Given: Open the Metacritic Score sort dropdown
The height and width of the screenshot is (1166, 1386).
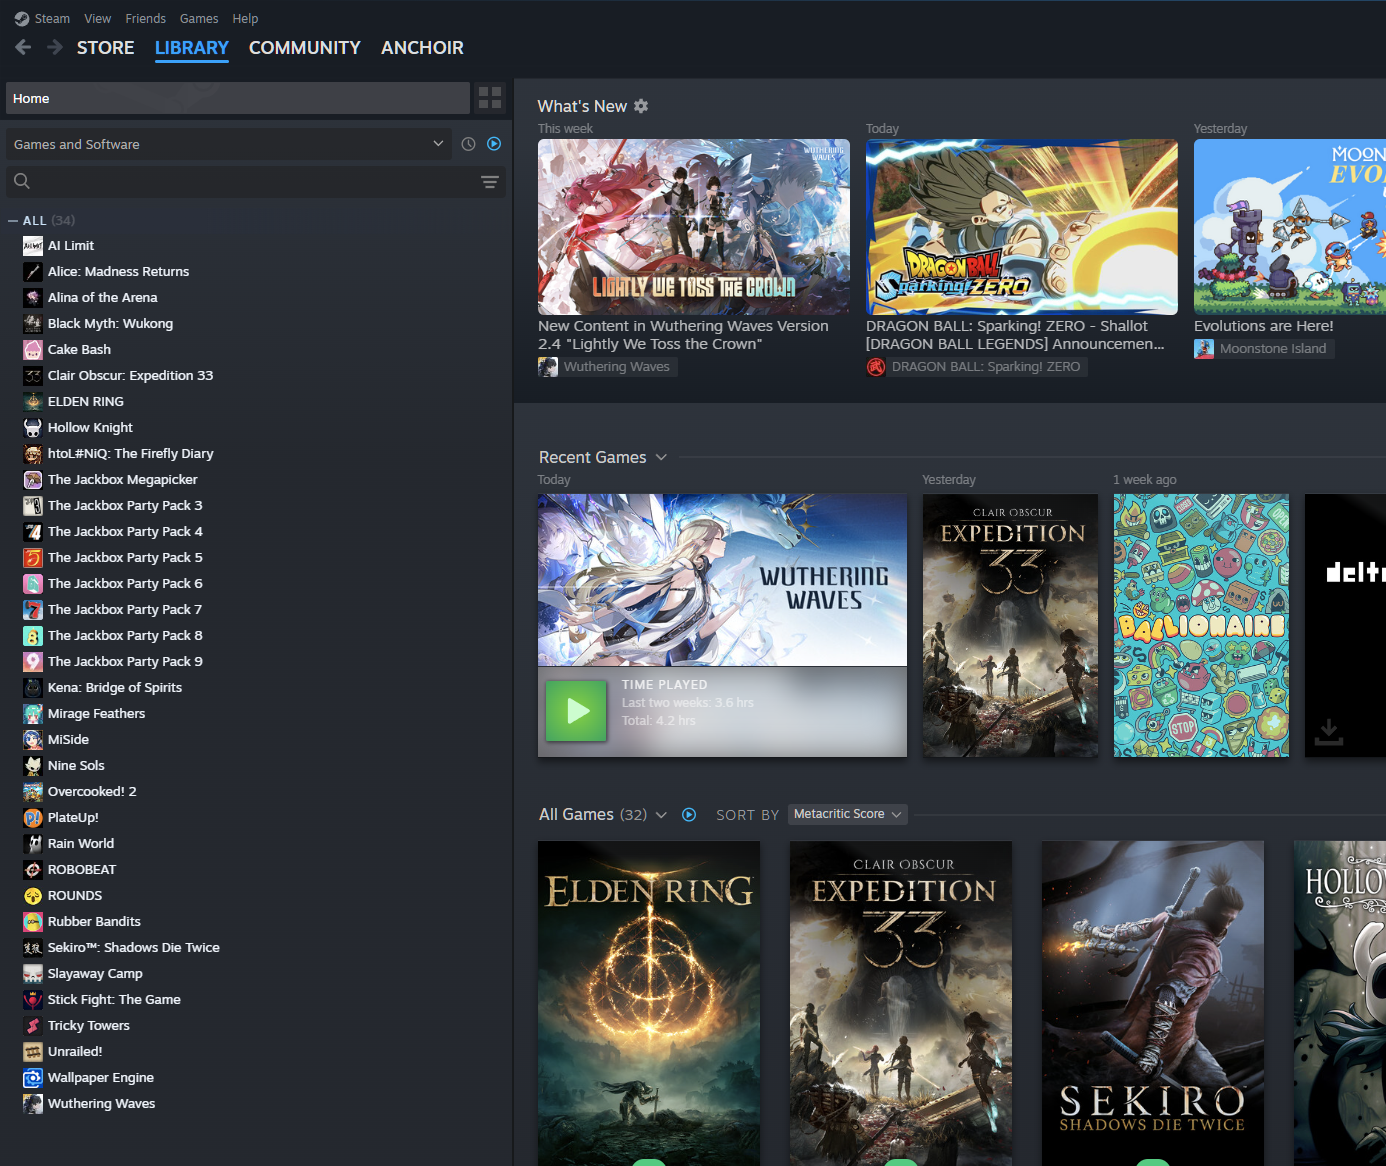Looking at the screenshot, I should [x=848, y=814].
